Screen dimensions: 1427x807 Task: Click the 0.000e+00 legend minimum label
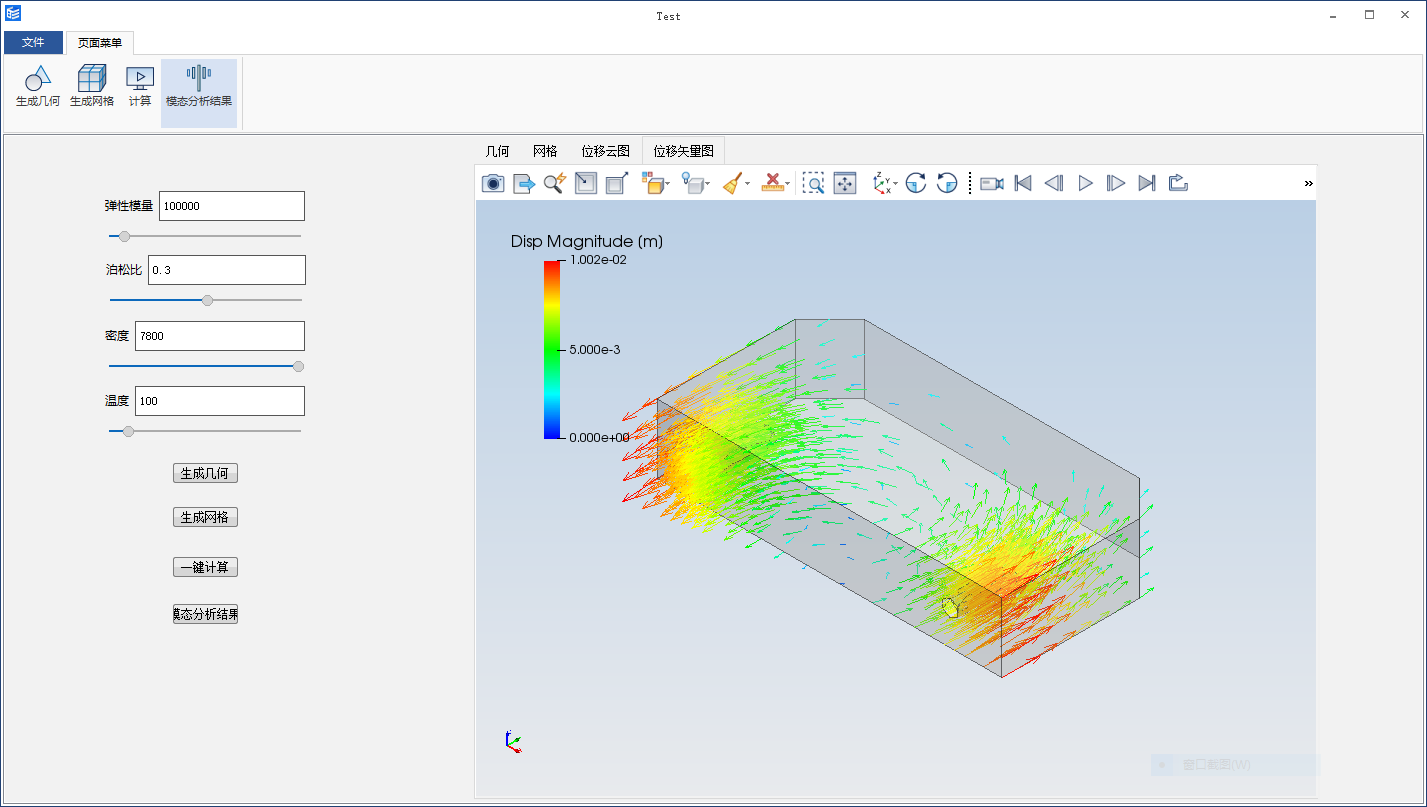click(x=599, y=437)
